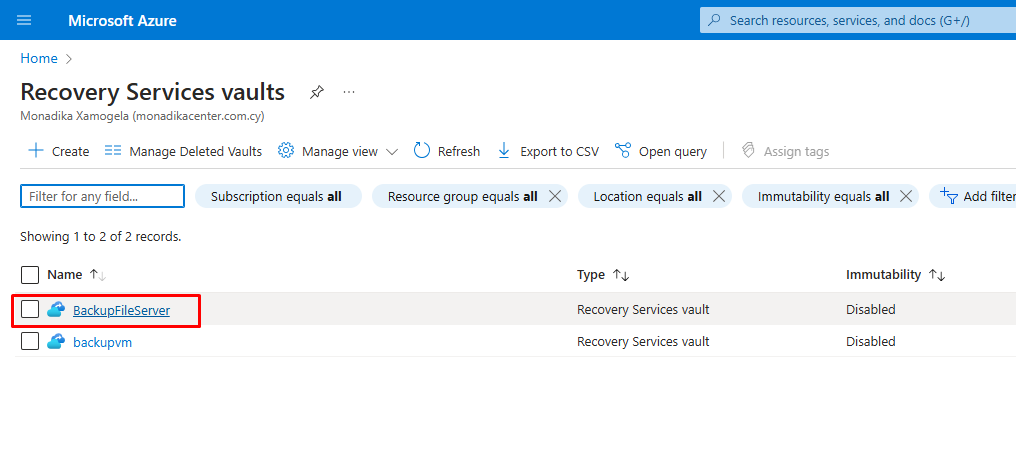The image size is (1016, 459).
Task: Select all vaults with header checkbox
Action: point(30,275)
